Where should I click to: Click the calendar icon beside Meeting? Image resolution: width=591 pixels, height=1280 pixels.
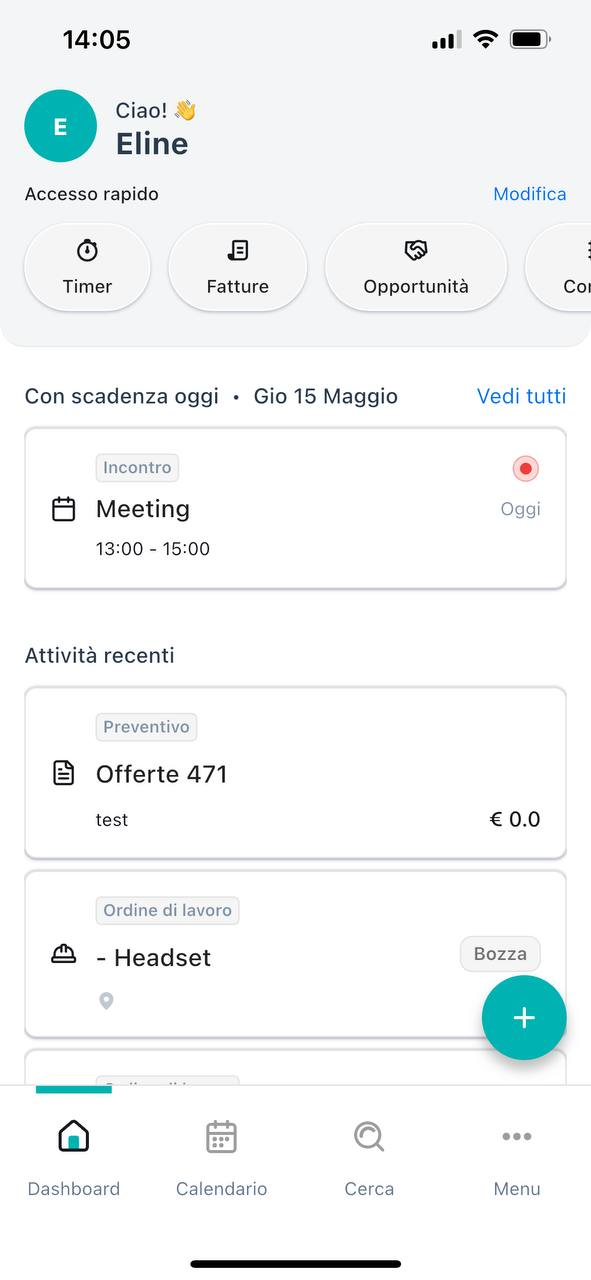(x=64, y=509)
